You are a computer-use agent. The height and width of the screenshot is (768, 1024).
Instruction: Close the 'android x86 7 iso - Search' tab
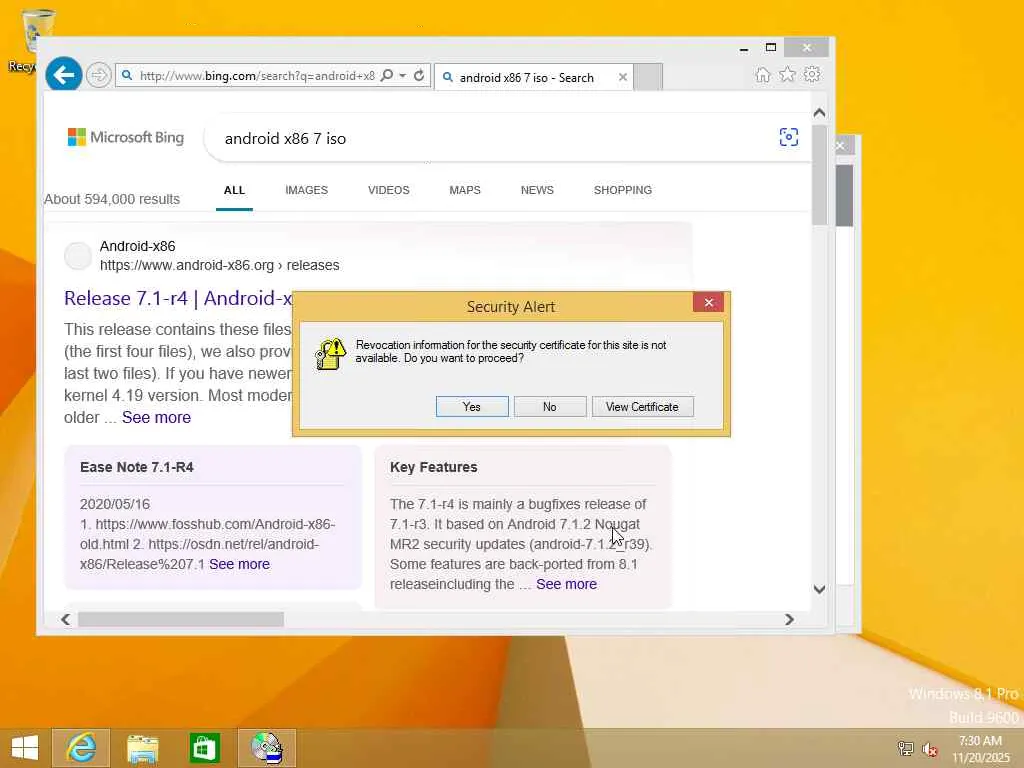point(622,77)
